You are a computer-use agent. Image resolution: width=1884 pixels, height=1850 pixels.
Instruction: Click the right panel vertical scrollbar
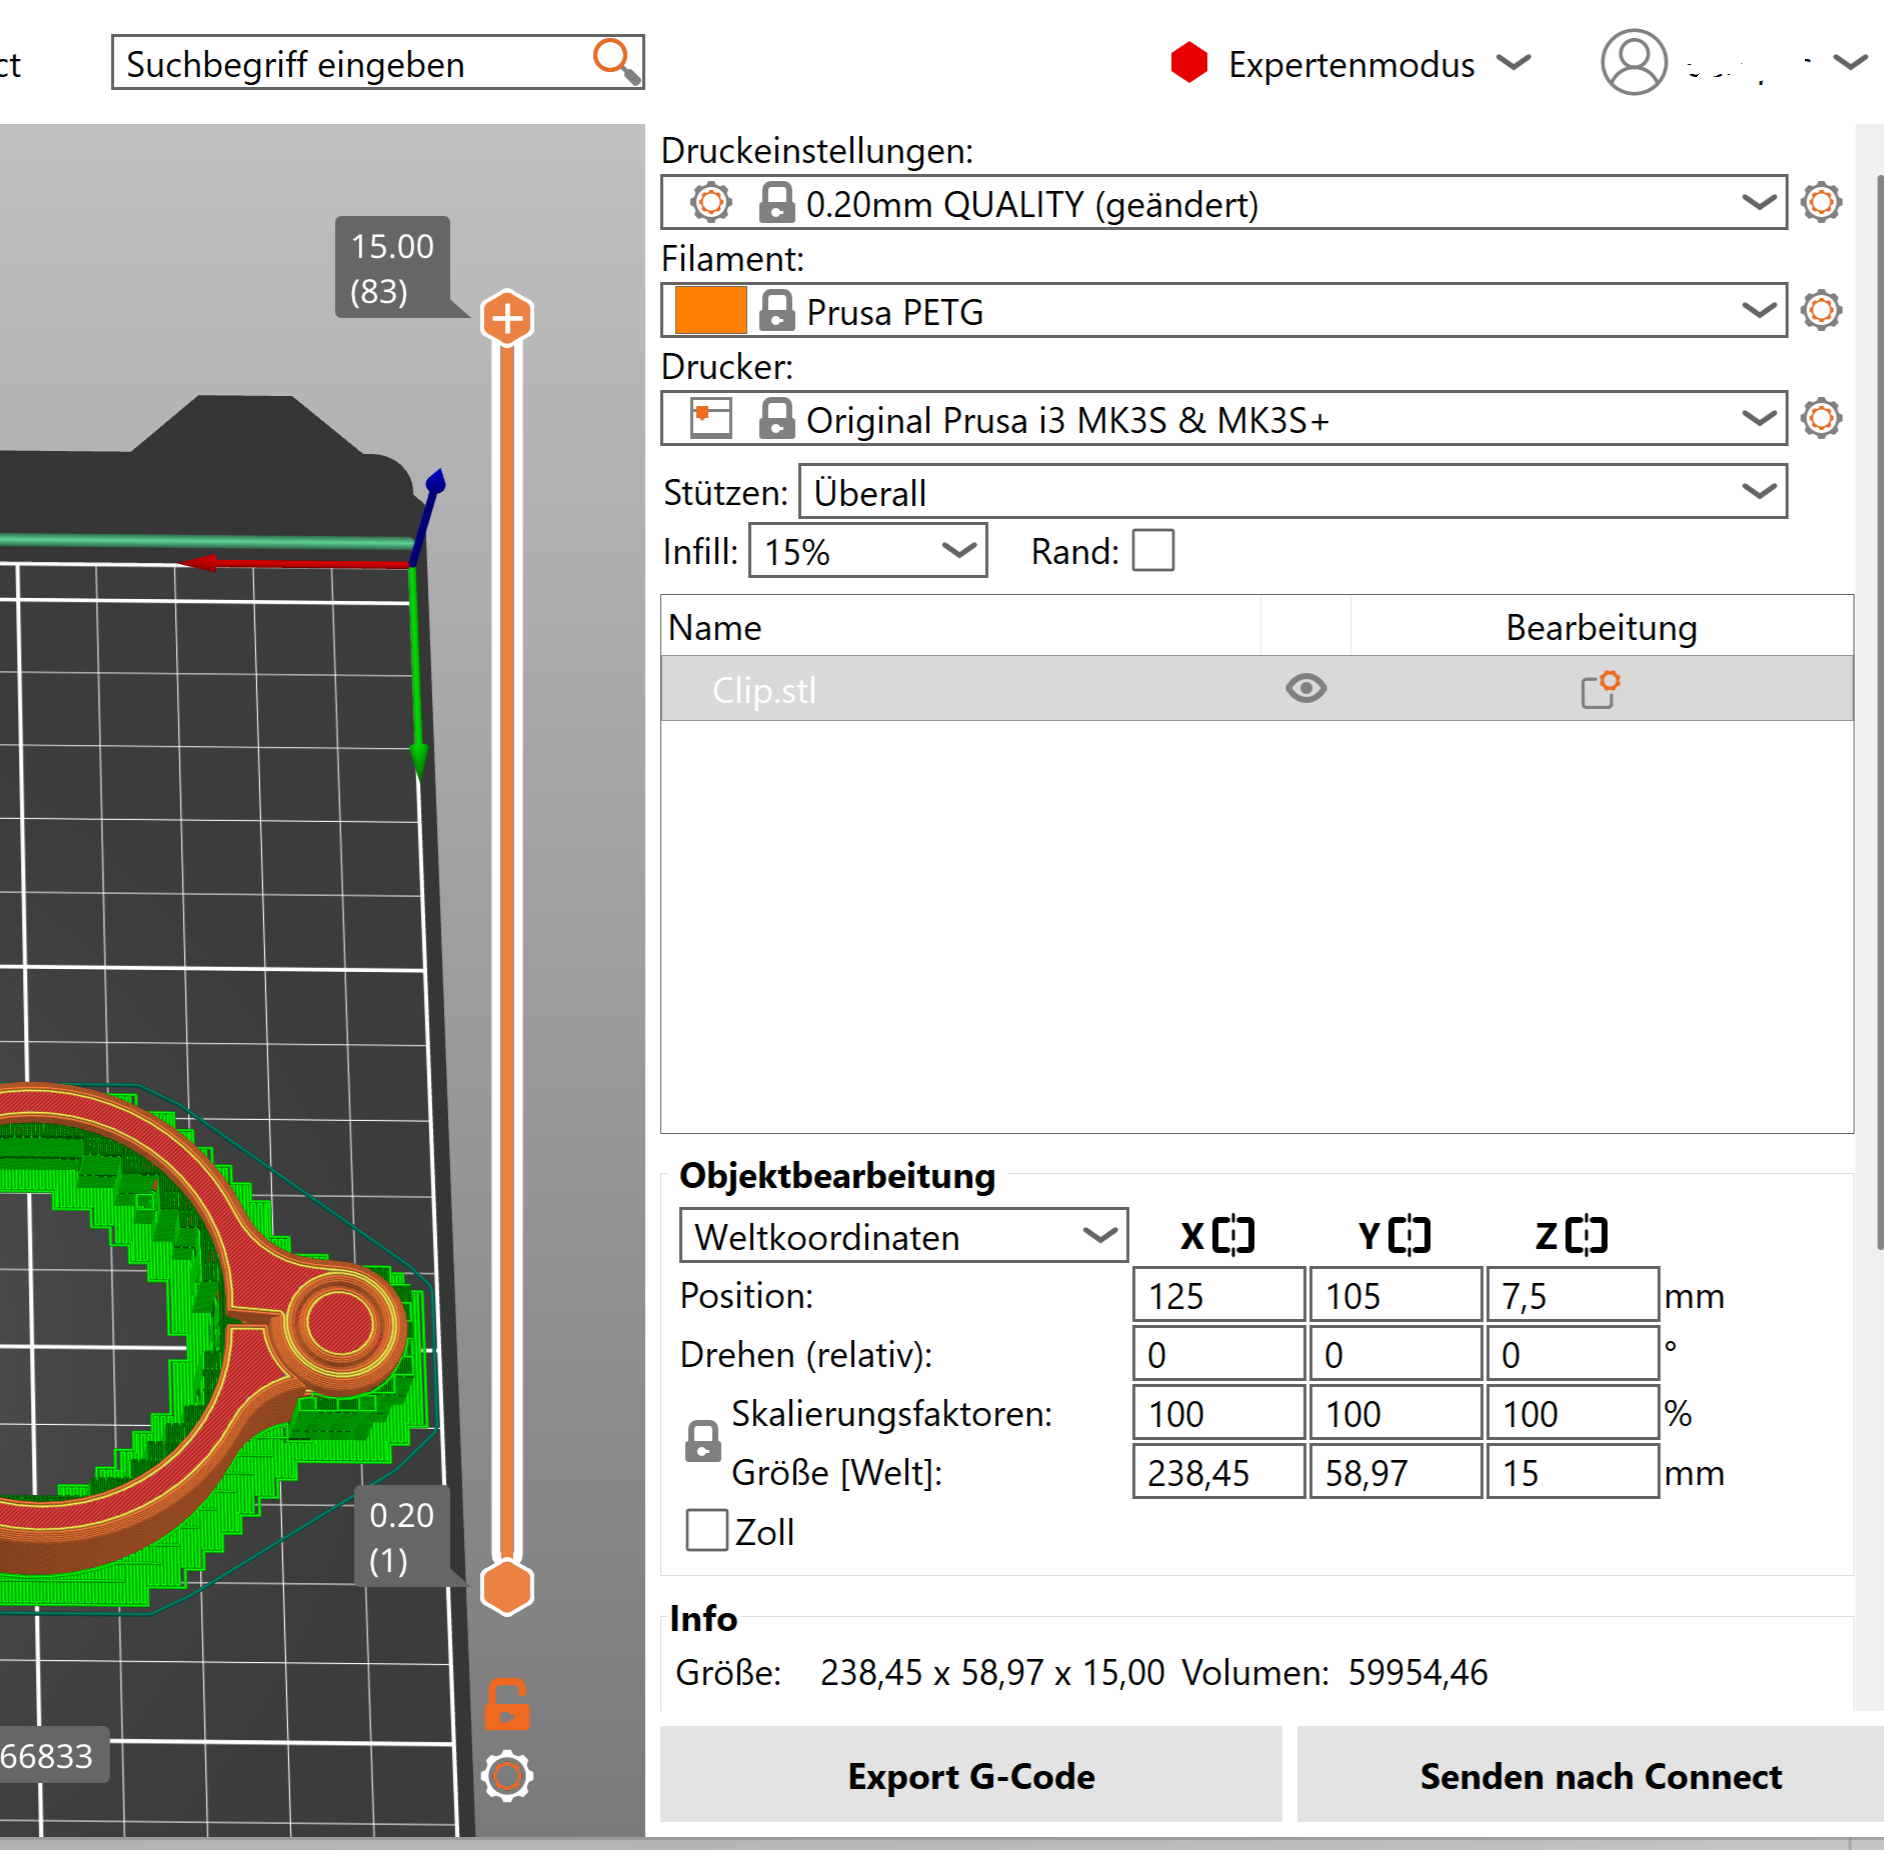click(1879, 710)
